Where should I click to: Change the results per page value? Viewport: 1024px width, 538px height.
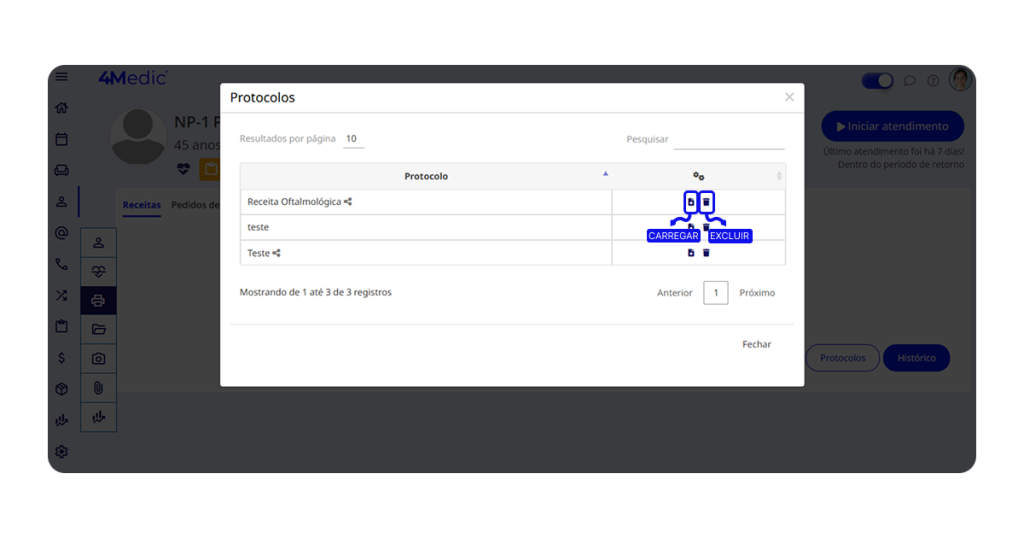coord(352,139)
